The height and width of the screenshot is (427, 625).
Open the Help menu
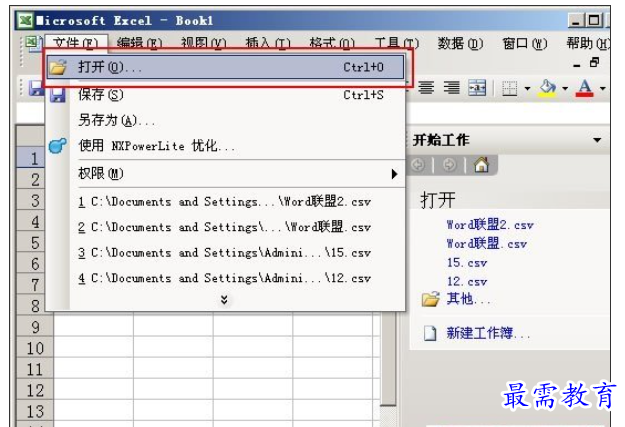point(588,43)
